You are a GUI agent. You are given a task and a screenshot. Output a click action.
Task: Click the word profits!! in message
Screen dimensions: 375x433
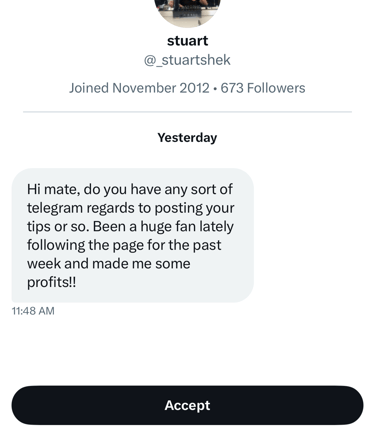pos(52,282)
